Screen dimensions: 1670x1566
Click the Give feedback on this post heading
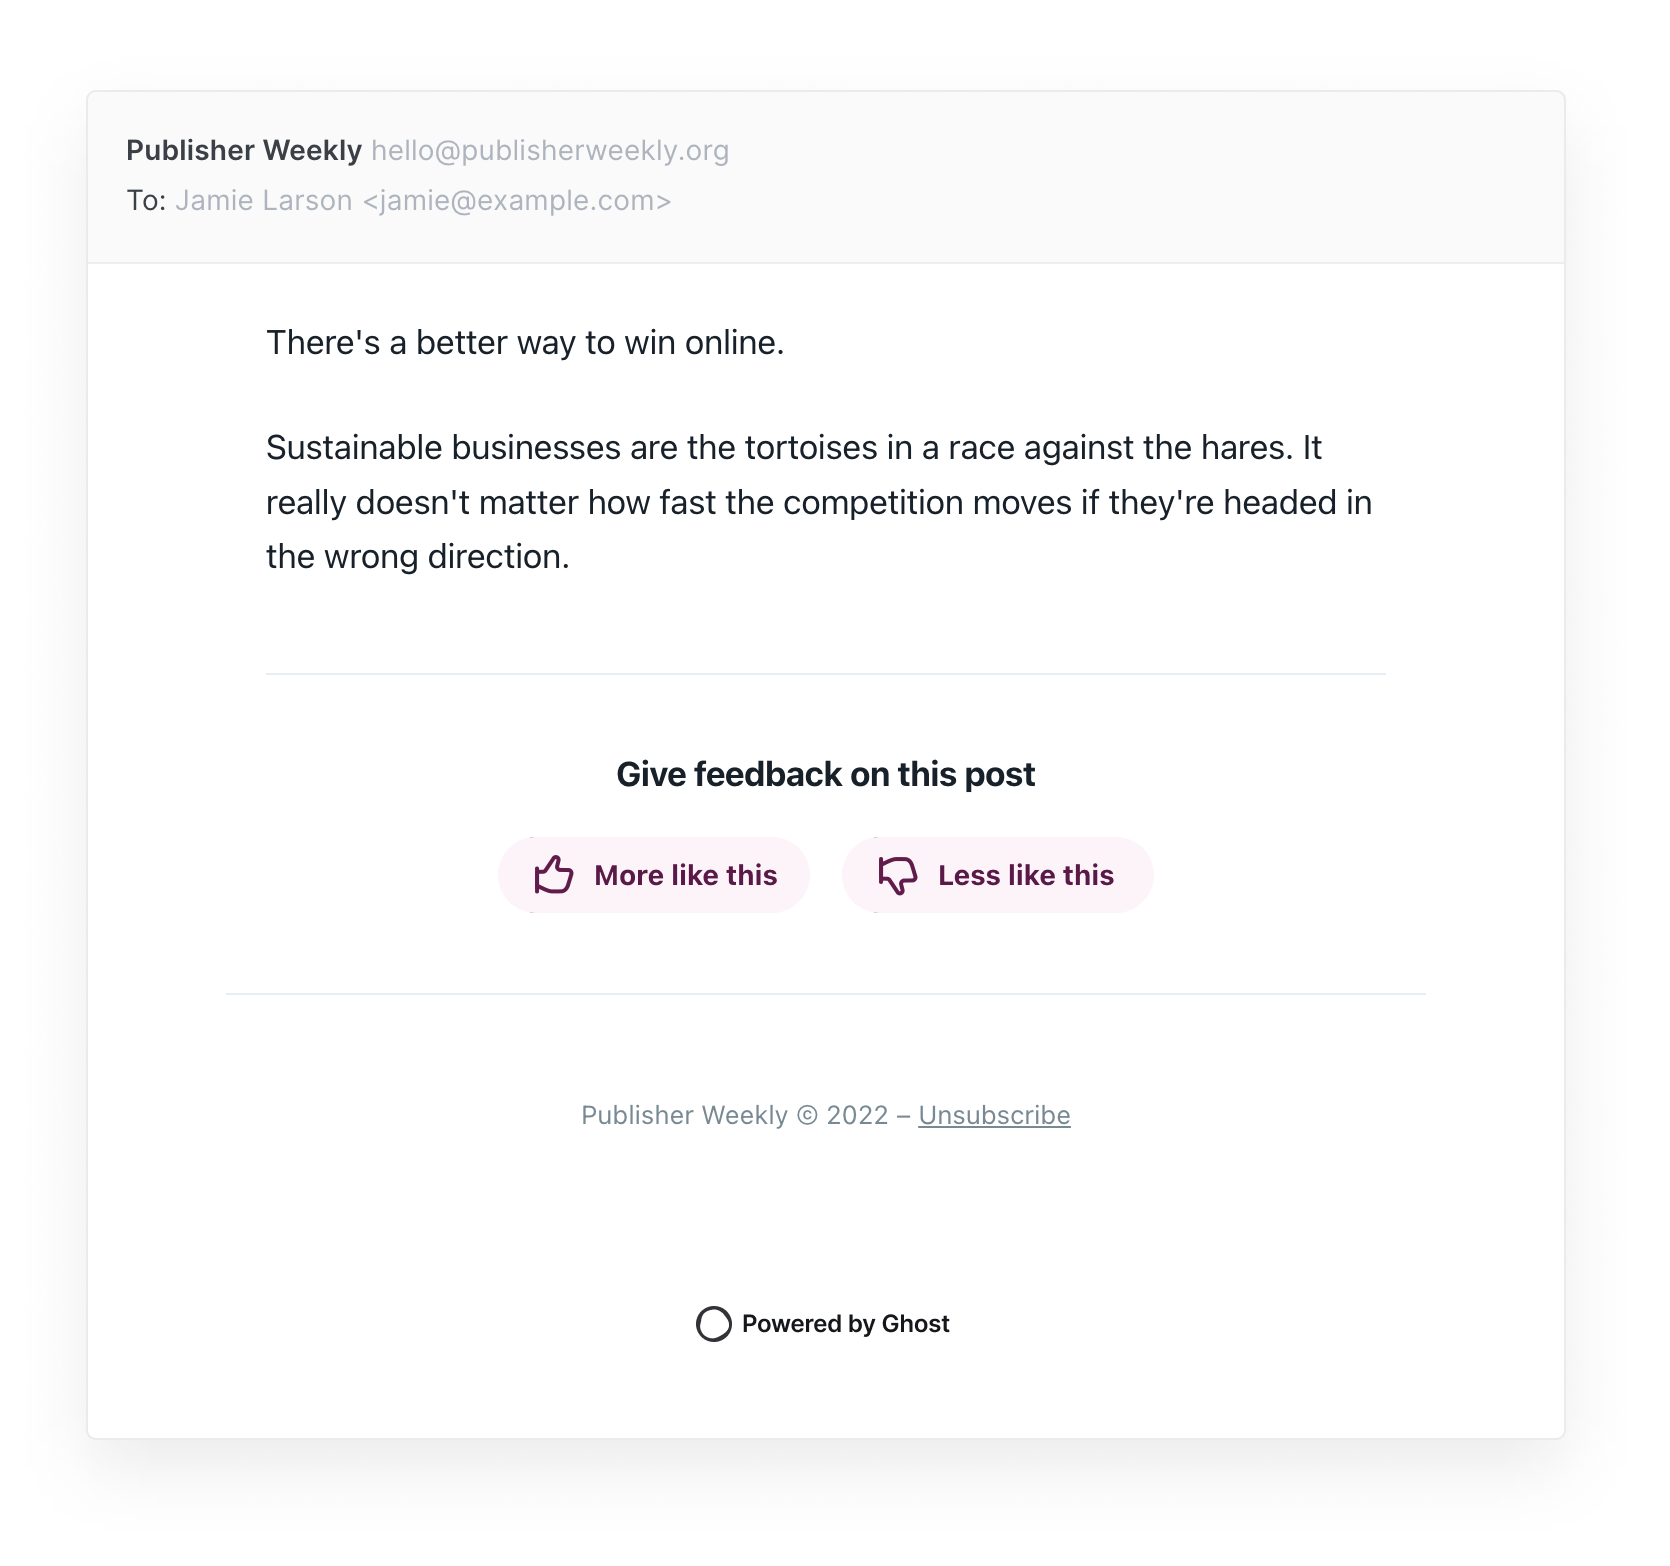tap(826, 775)
